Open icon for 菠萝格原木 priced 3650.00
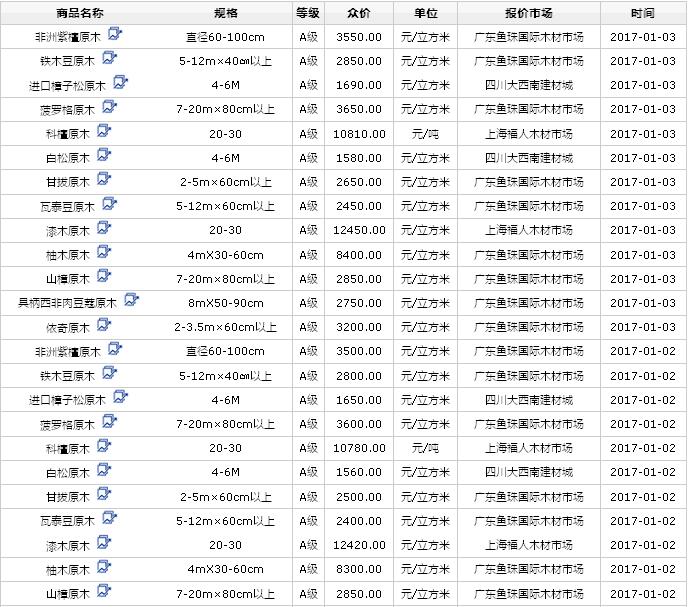This screenshot has width=689, height=607. tap(110, 107)
